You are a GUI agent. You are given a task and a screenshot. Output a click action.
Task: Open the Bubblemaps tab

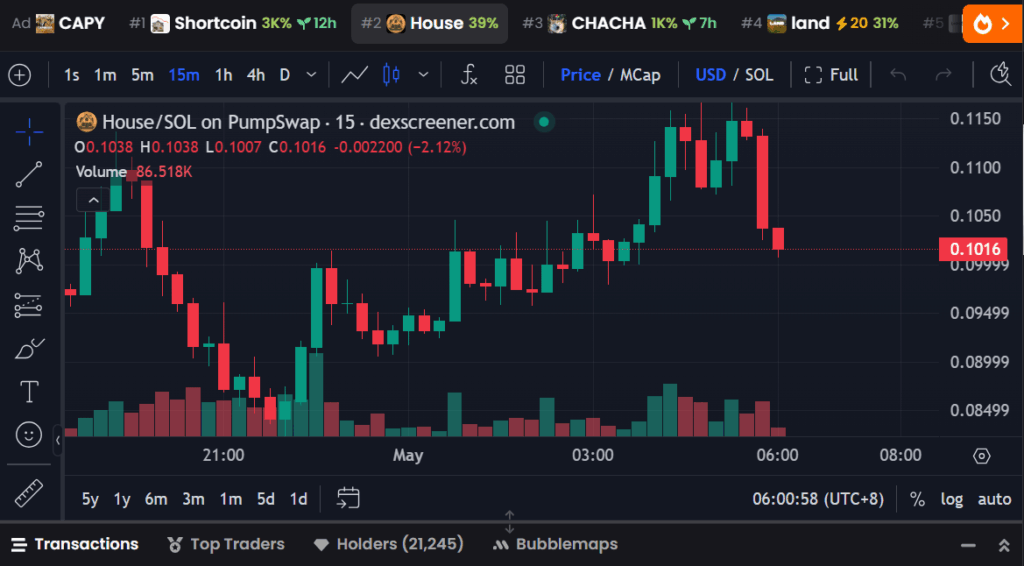(556, 544)
